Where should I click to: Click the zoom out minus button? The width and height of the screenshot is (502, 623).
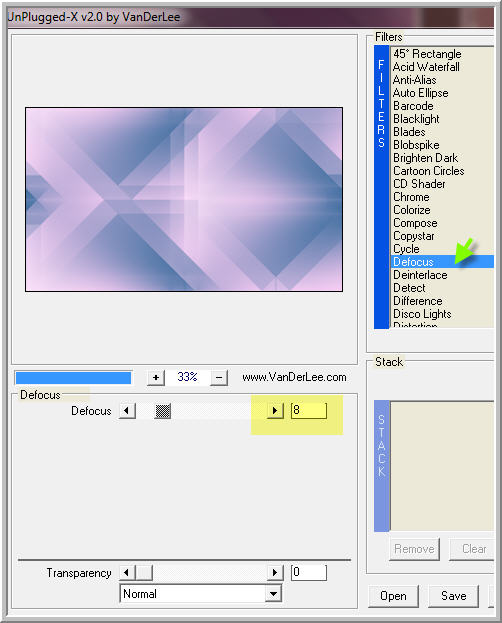pos(219,377)
